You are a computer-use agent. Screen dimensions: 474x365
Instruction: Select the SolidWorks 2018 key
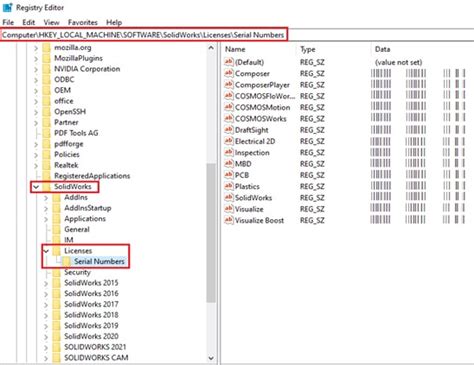pos(91,315)
